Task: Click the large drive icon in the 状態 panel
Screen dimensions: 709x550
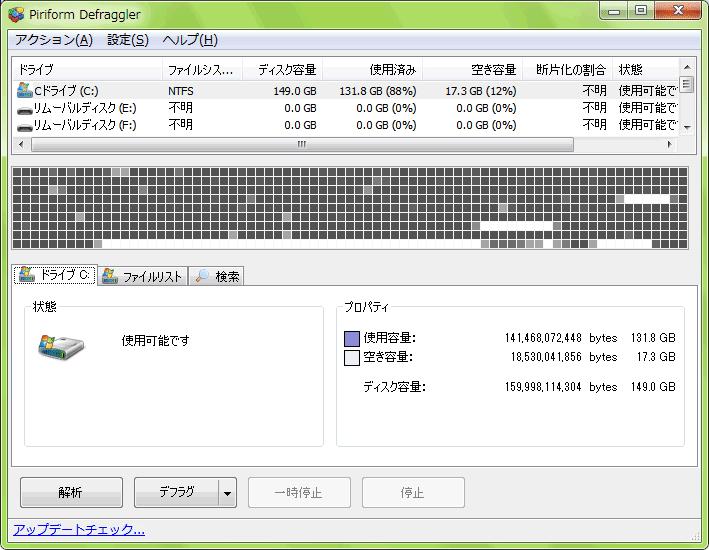Action: 61,347
